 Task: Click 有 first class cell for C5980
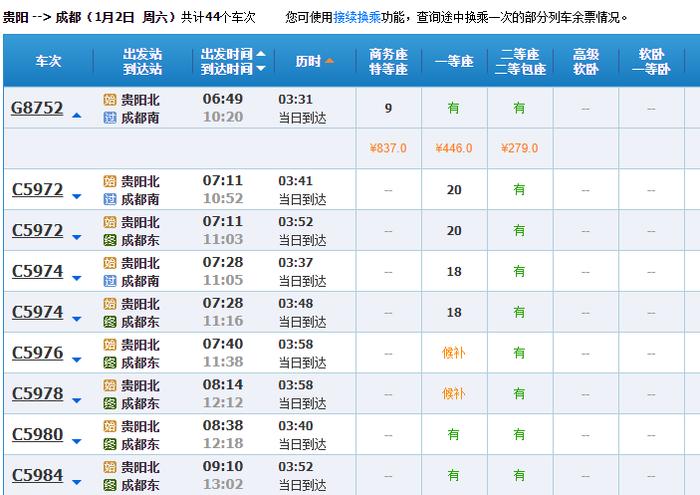(x=454, y=435)
